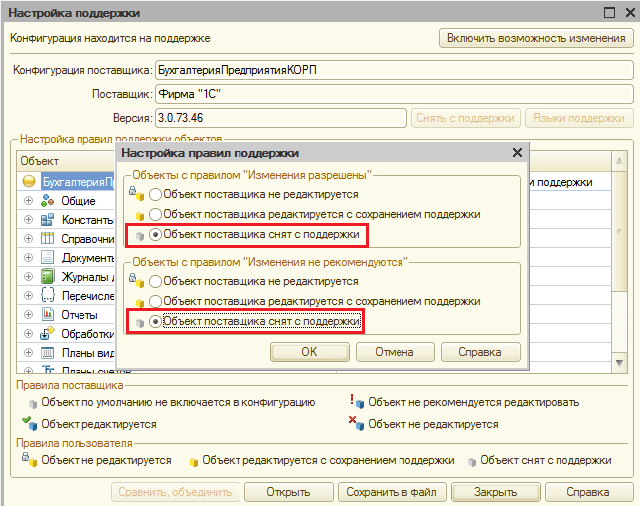The height and width of the screenshot is (506, 640).
Task: Click the Планы видов характеристик icon
Action: pyautogui.click(x=47, y=353)
